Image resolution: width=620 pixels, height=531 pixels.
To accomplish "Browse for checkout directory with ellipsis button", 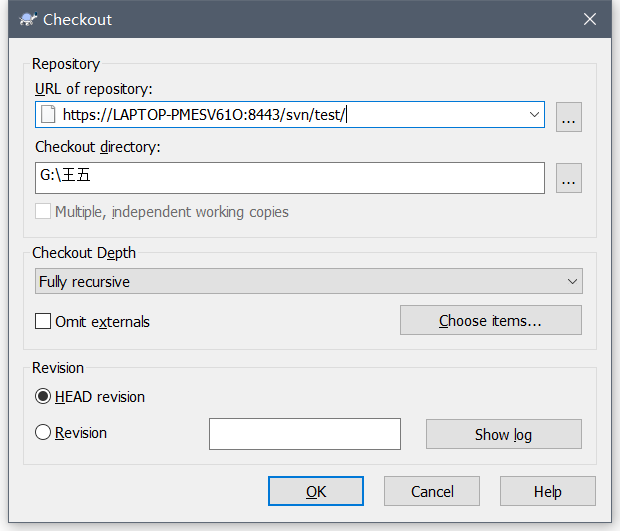I will (x=569, y=178).
